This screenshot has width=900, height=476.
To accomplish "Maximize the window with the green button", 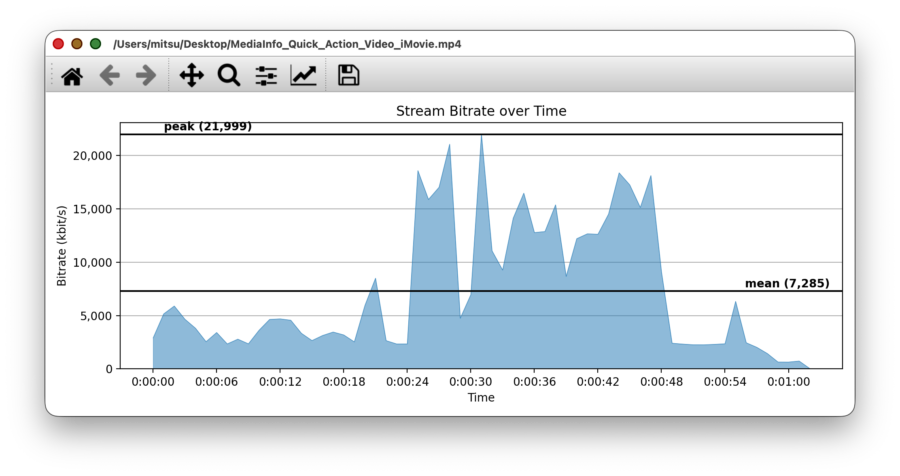I will (96, 44).
